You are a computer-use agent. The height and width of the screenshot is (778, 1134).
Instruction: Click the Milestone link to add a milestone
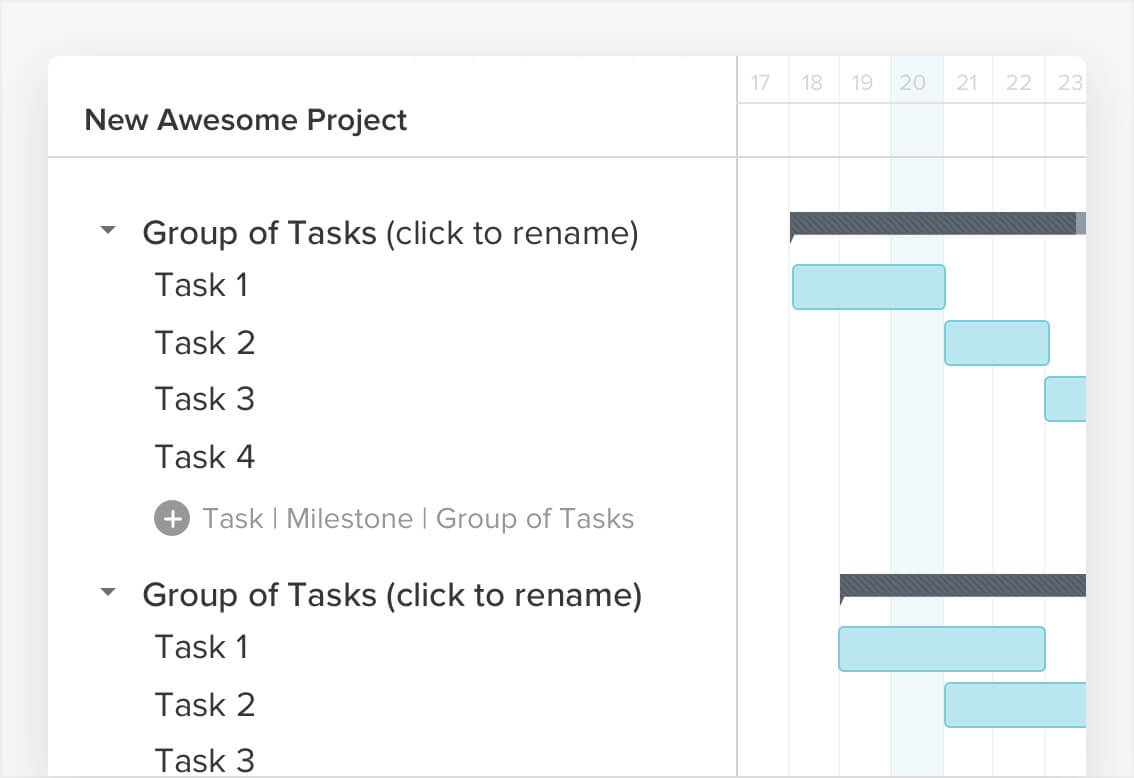click(350, 518)
